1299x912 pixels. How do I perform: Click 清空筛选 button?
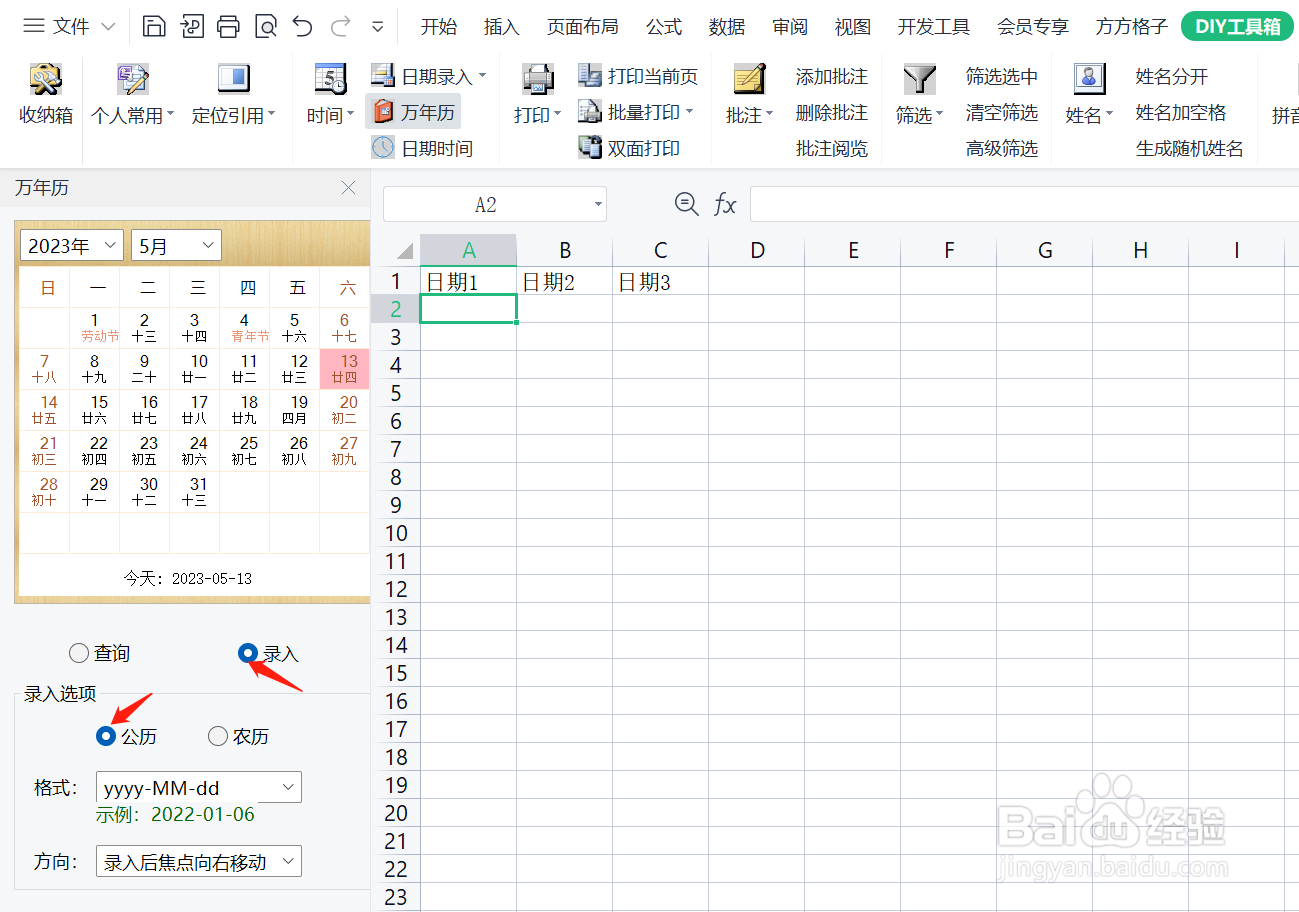(1001, 112)
